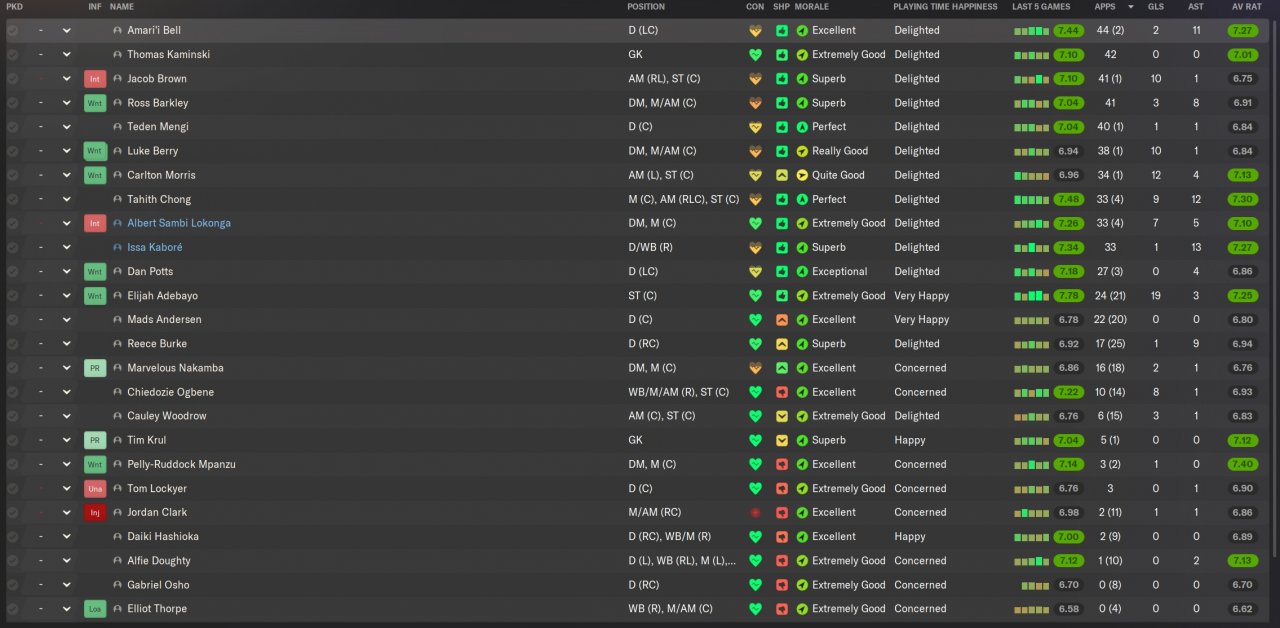Sort by the APPS column header

click(1105, 7)
